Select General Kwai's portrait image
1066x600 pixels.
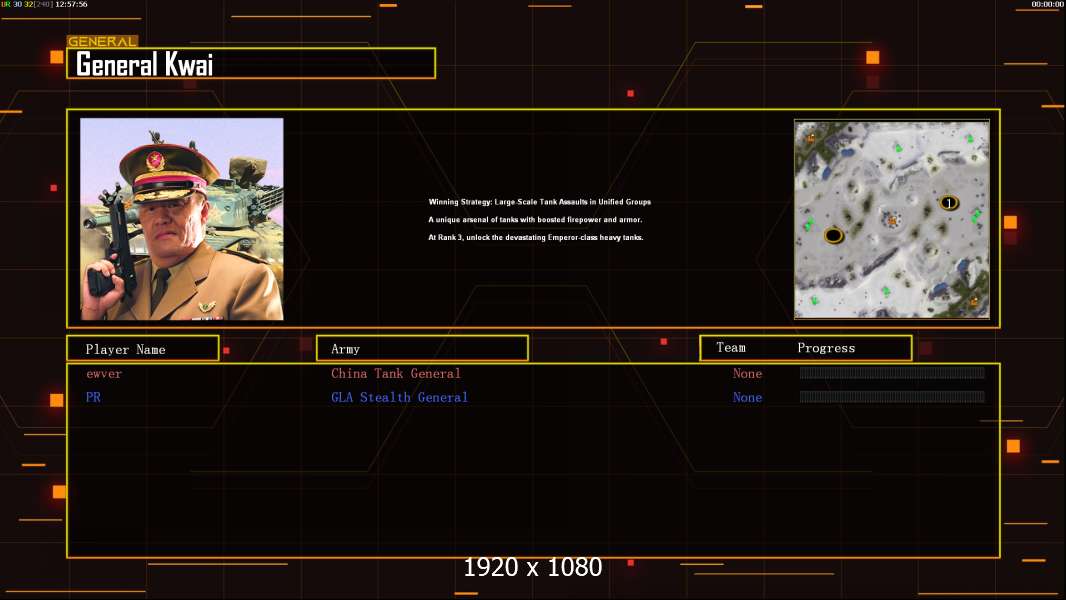point(181,219)
